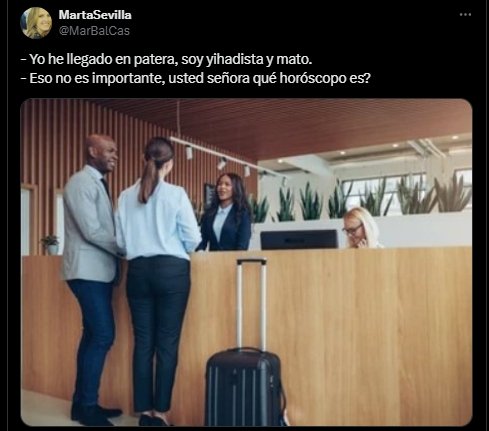Click the small potted plant on the left counter
The image size is (489, 431).
click(x=51, y=244)
